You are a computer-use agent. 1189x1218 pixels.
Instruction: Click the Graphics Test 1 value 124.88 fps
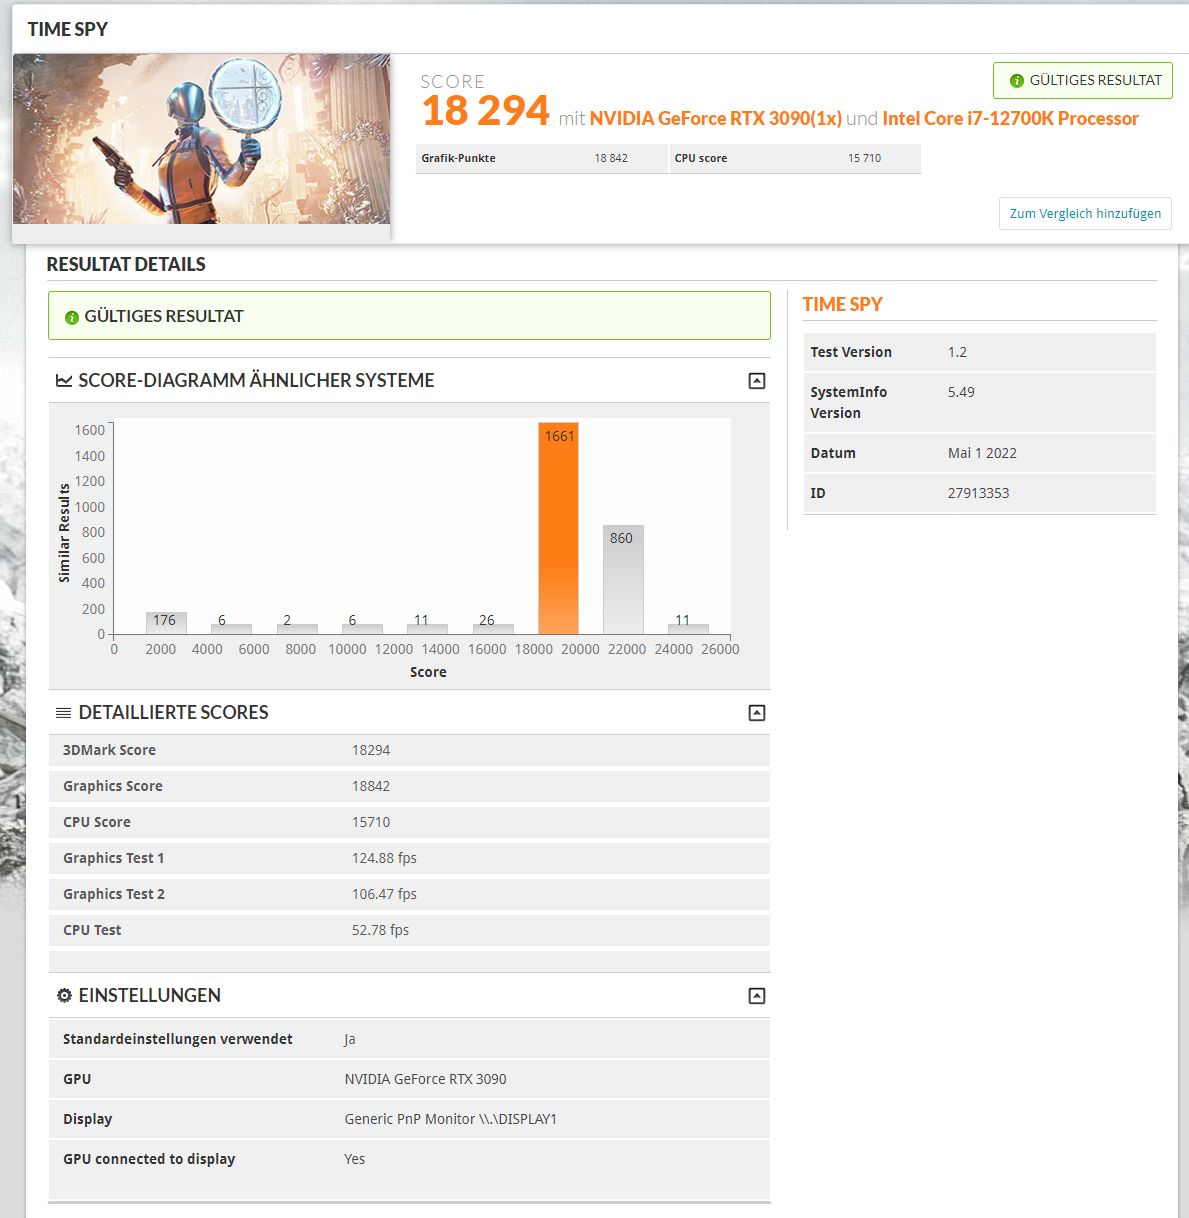coord(384,858)
